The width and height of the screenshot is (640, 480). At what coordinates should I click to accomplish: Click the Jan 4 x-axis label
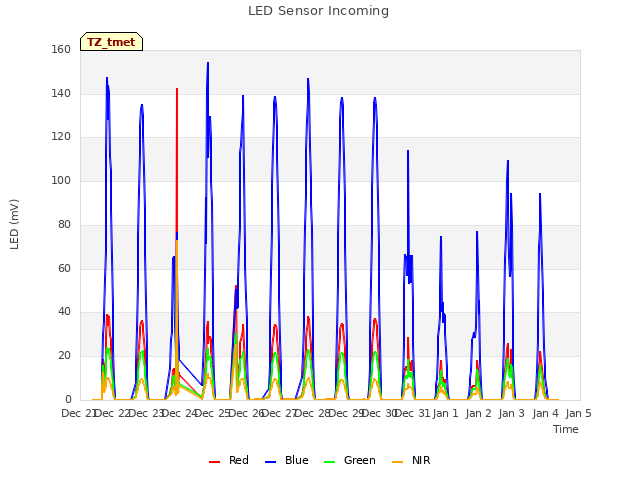[545, 413]
